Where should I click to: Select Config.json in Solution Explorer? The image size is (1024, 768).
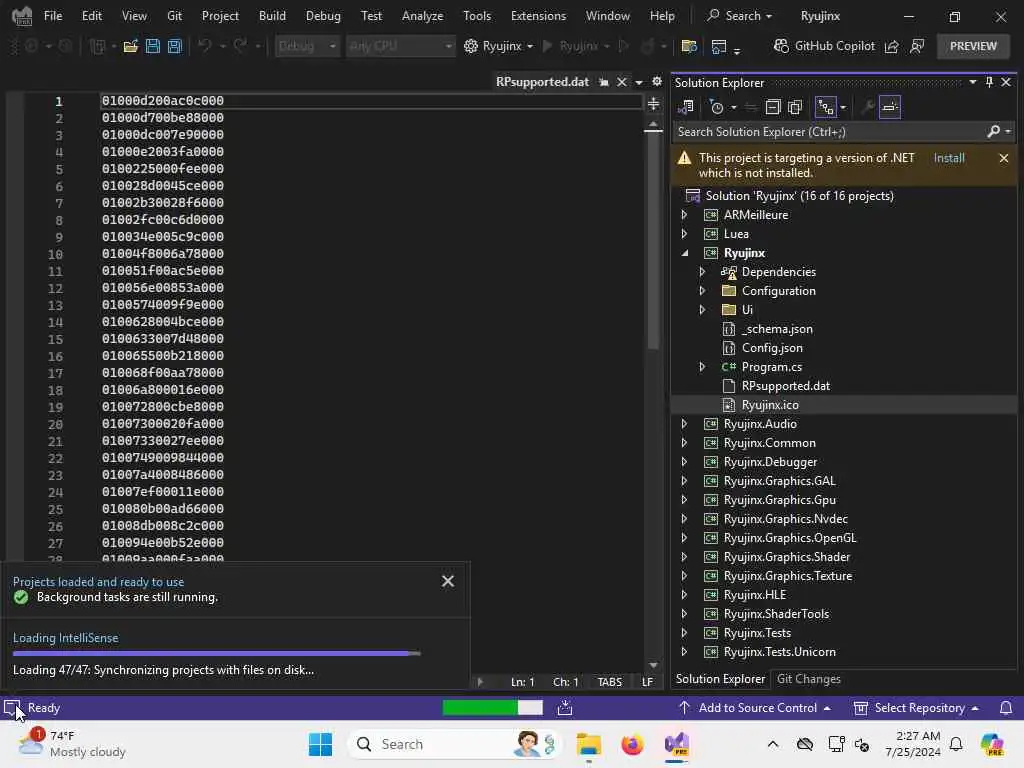(772, 347)
